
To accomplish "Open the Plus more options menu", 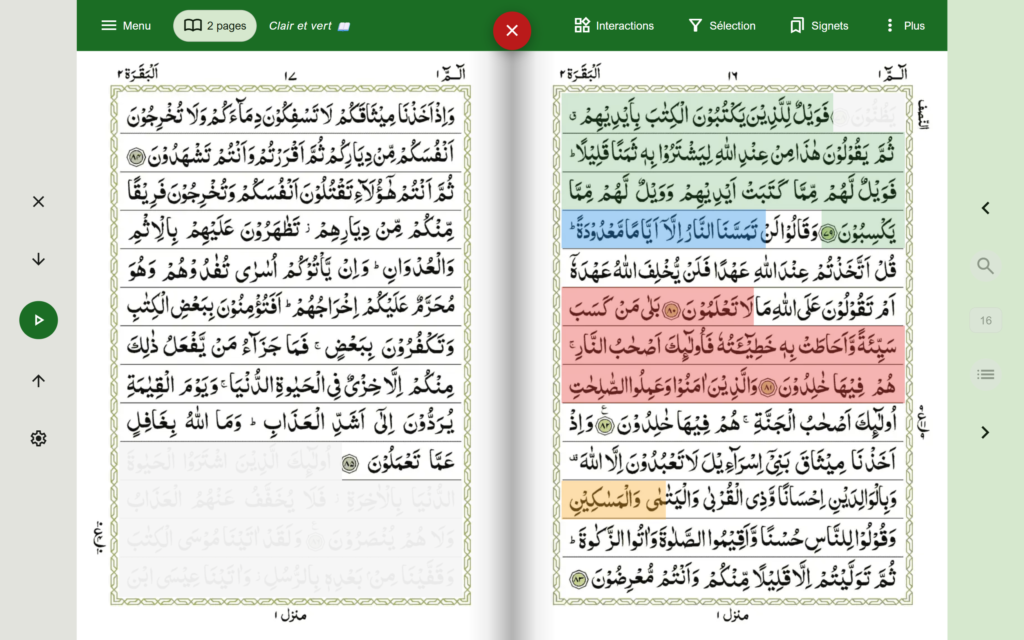I will pyautogui.click(x=905, y=25).
